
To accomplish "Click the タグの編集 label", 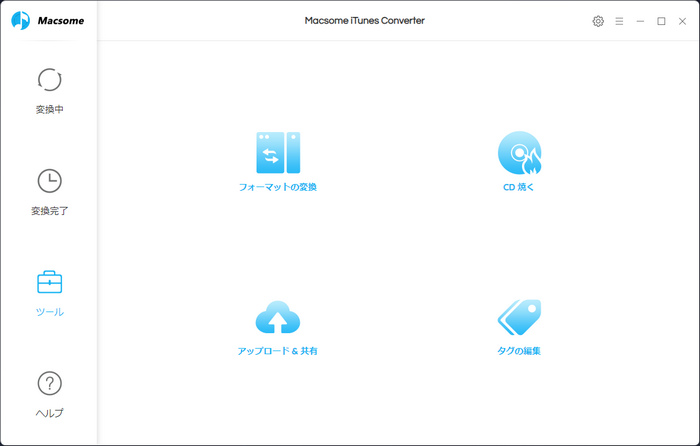I will 519,351.
